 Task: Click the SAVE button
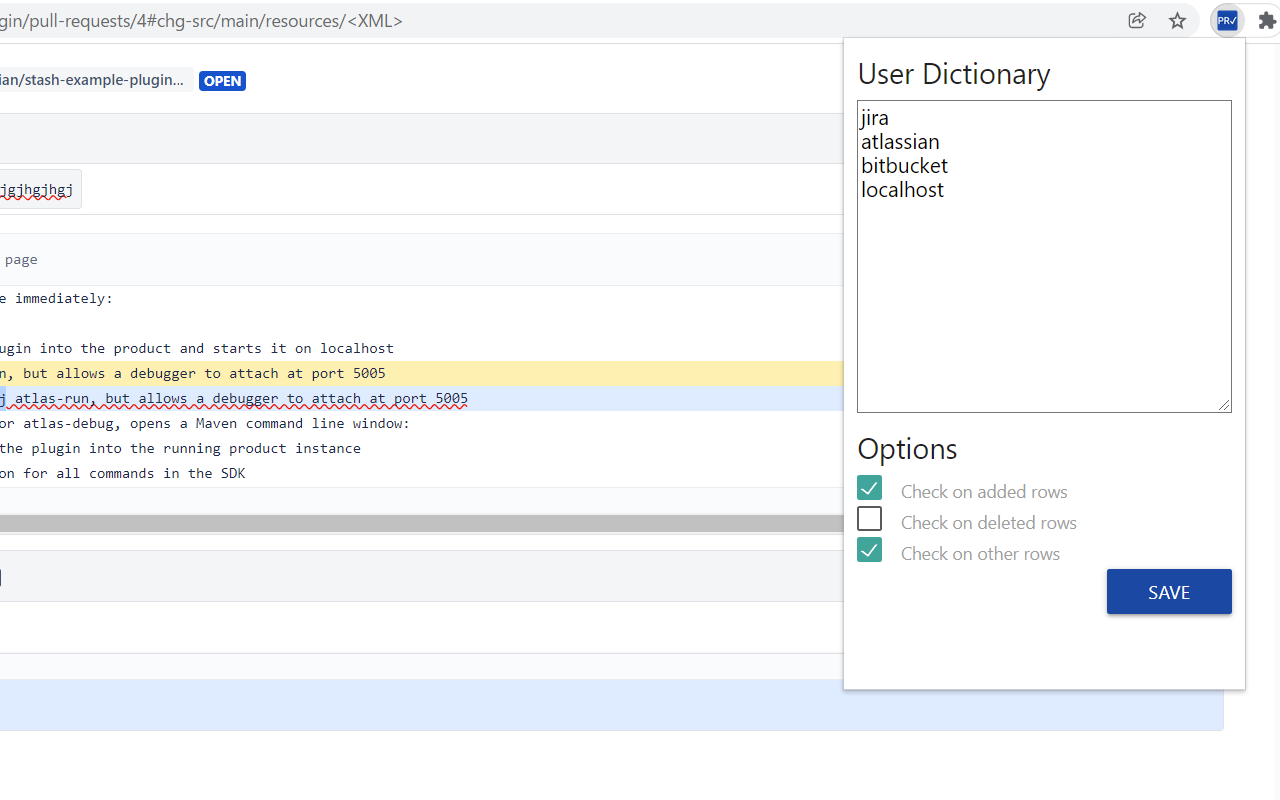tap(1169, 591)
